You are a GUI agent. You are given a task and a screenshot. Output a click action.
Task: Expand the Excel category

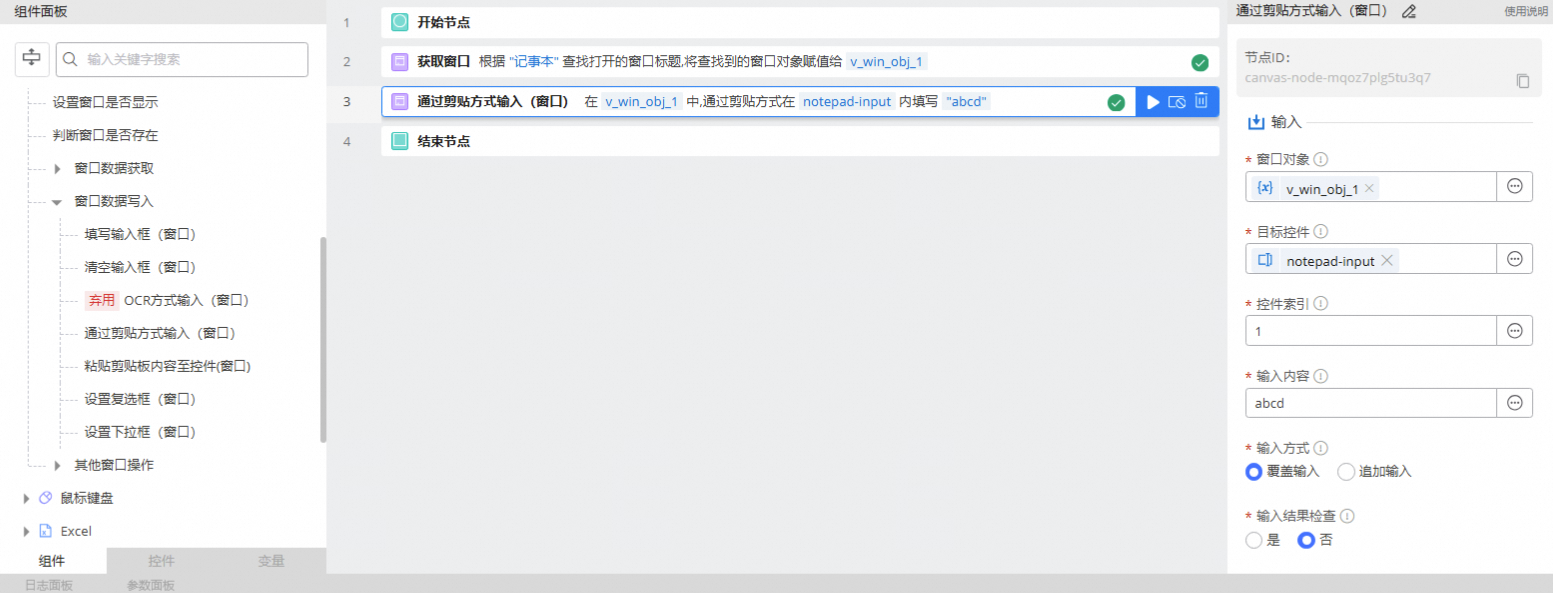point(26,531)
